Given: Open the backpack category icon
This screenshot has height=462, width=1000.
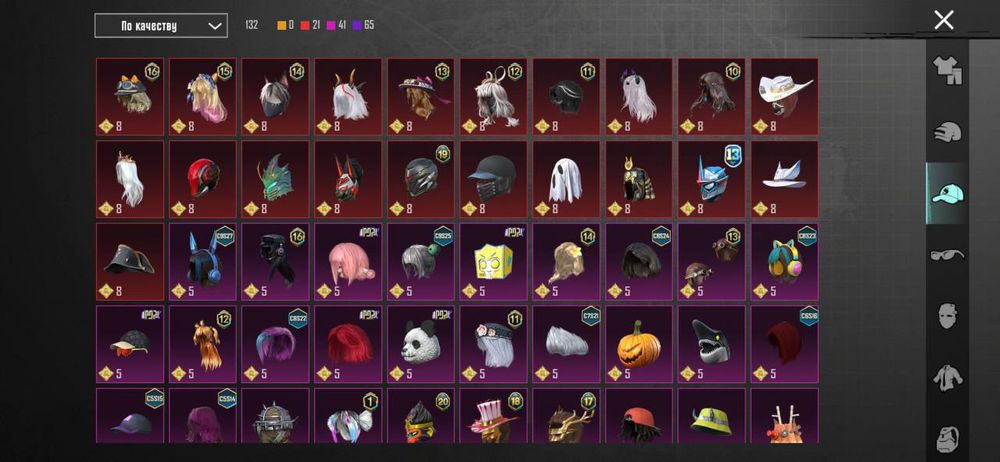Looking at the screenshot, I should tap(948, 438).
